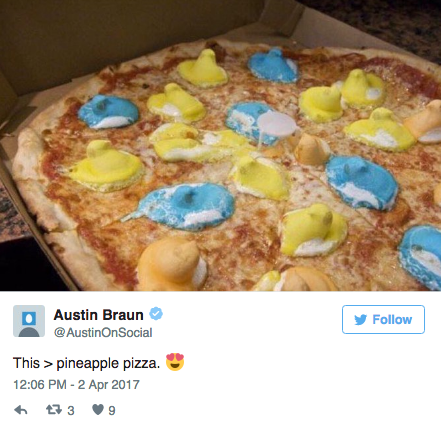View the like count of 9
The width and height of the screenshot is (441, 428).
112,411
